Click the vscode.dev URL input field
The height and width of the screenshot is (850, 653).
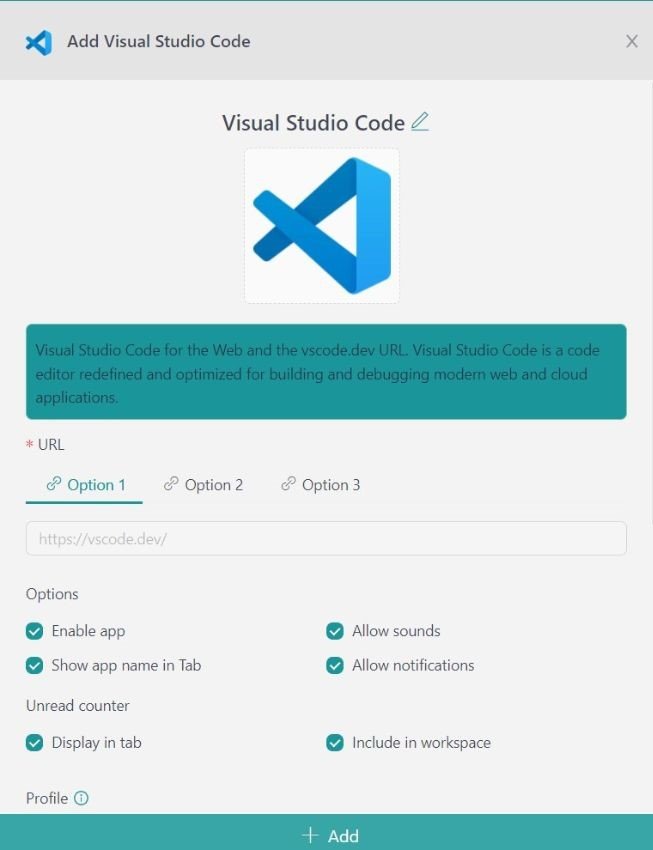click(326, 538)
